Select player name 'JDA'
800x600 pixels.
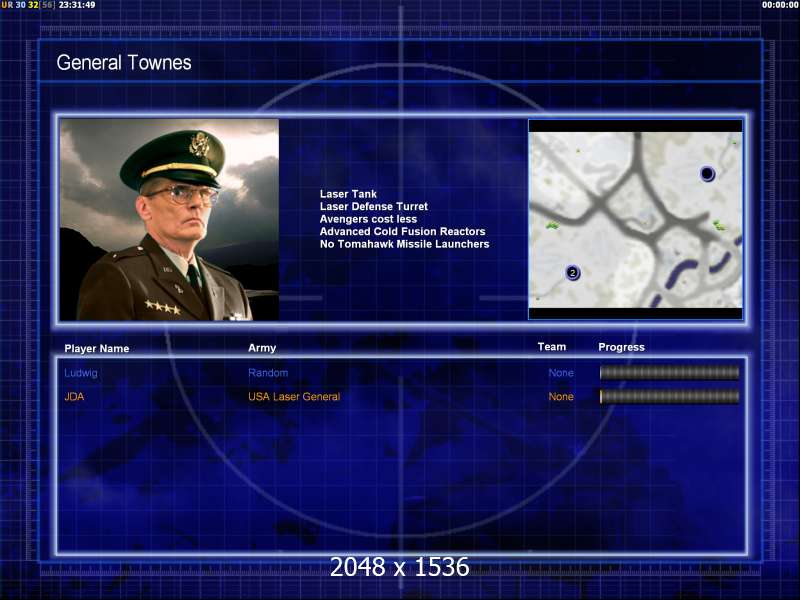pyautogui.click(x=74, y=396)
